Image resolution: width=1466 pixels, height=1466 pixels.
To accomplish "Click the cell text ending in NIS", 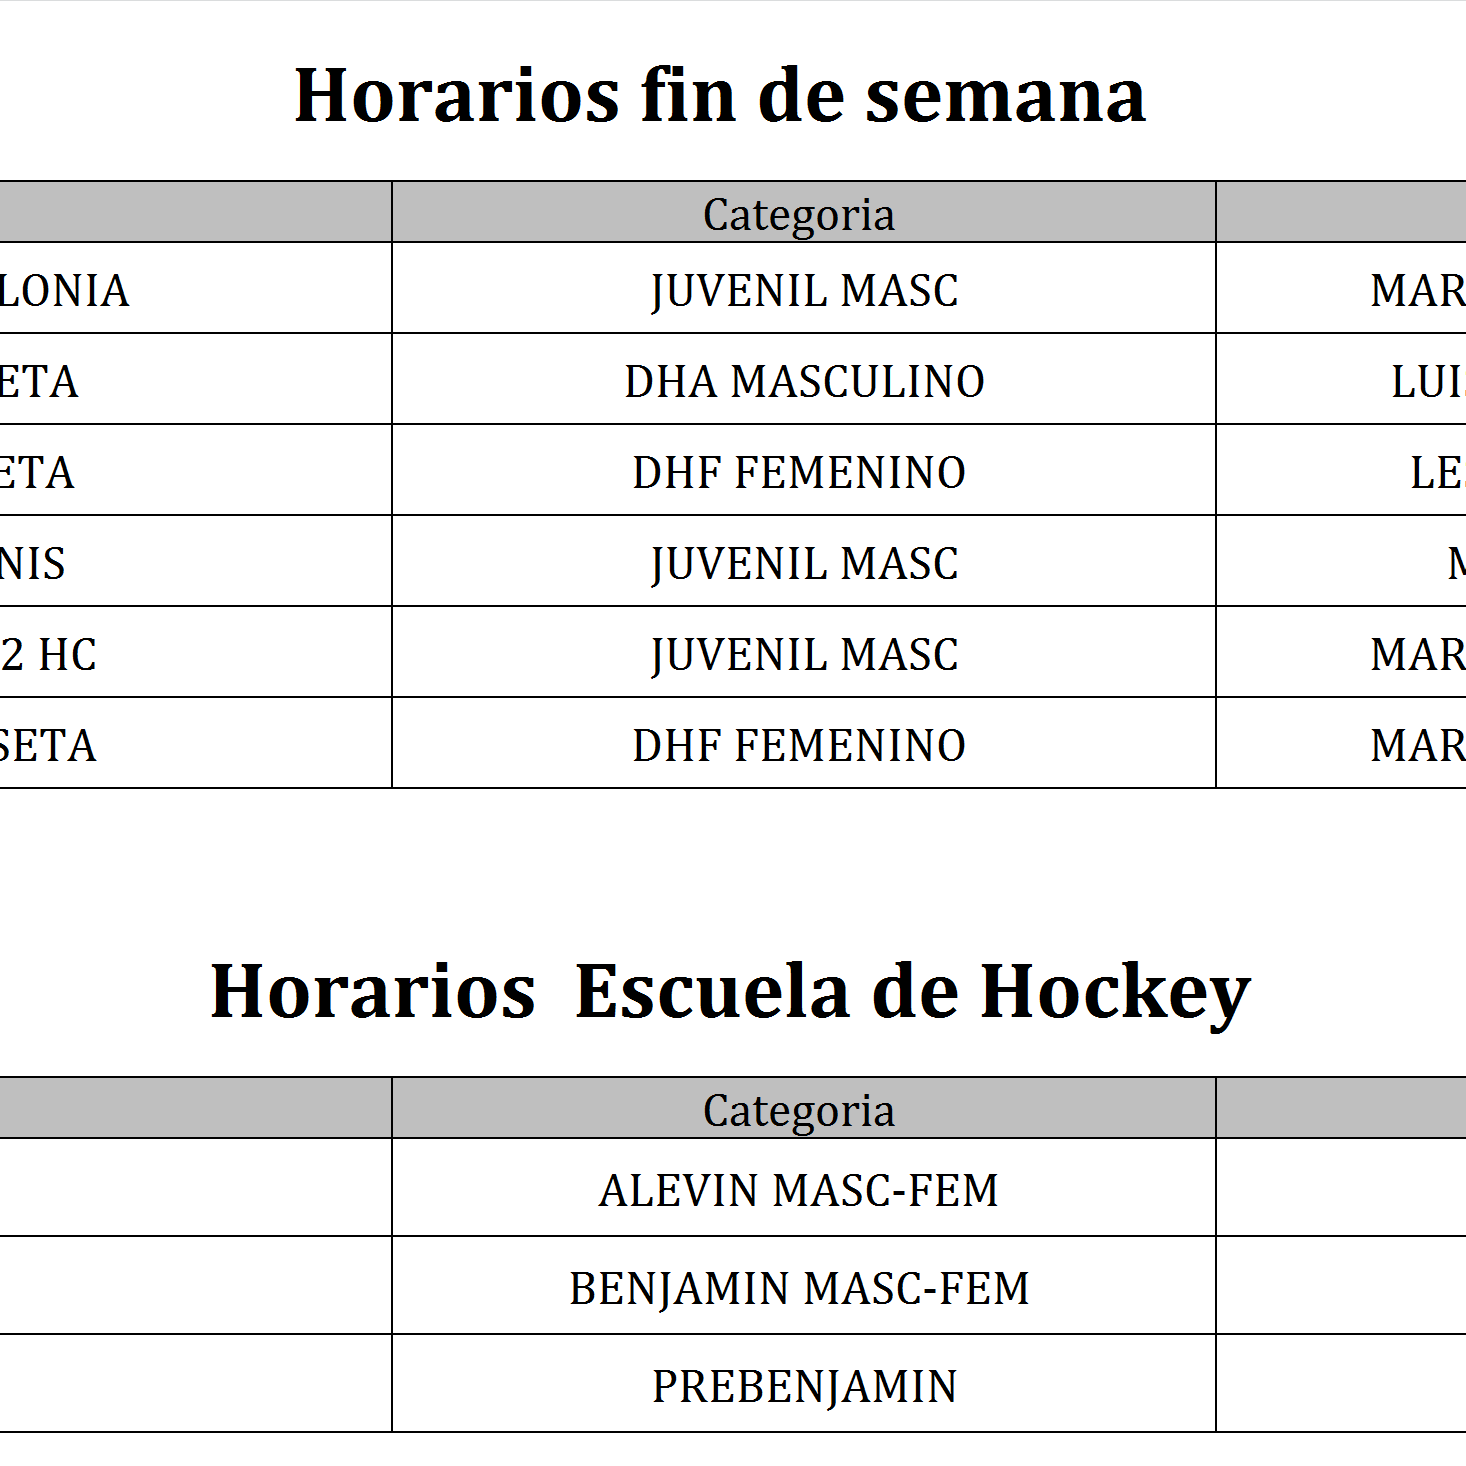I will pyautogui.click(x=32, y=563).
